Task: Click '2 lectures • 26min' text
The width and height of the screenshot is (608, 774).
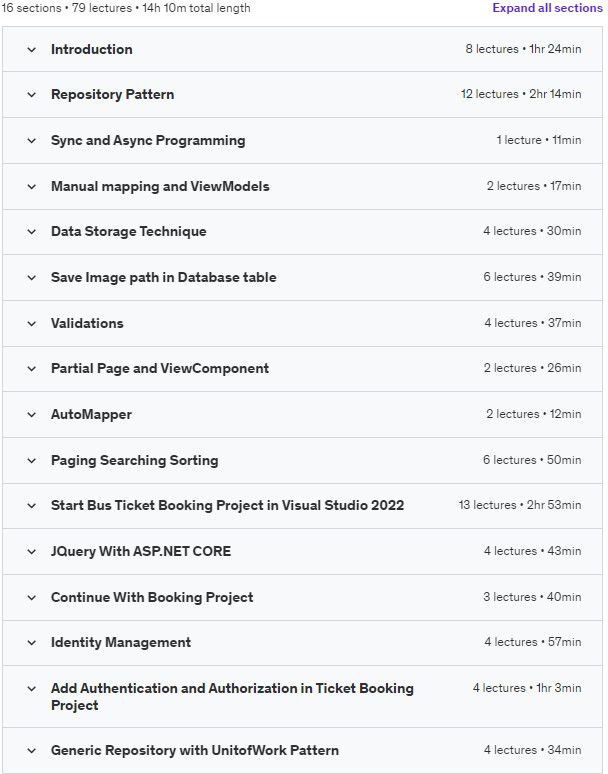Action: click(x=532, y=368)
